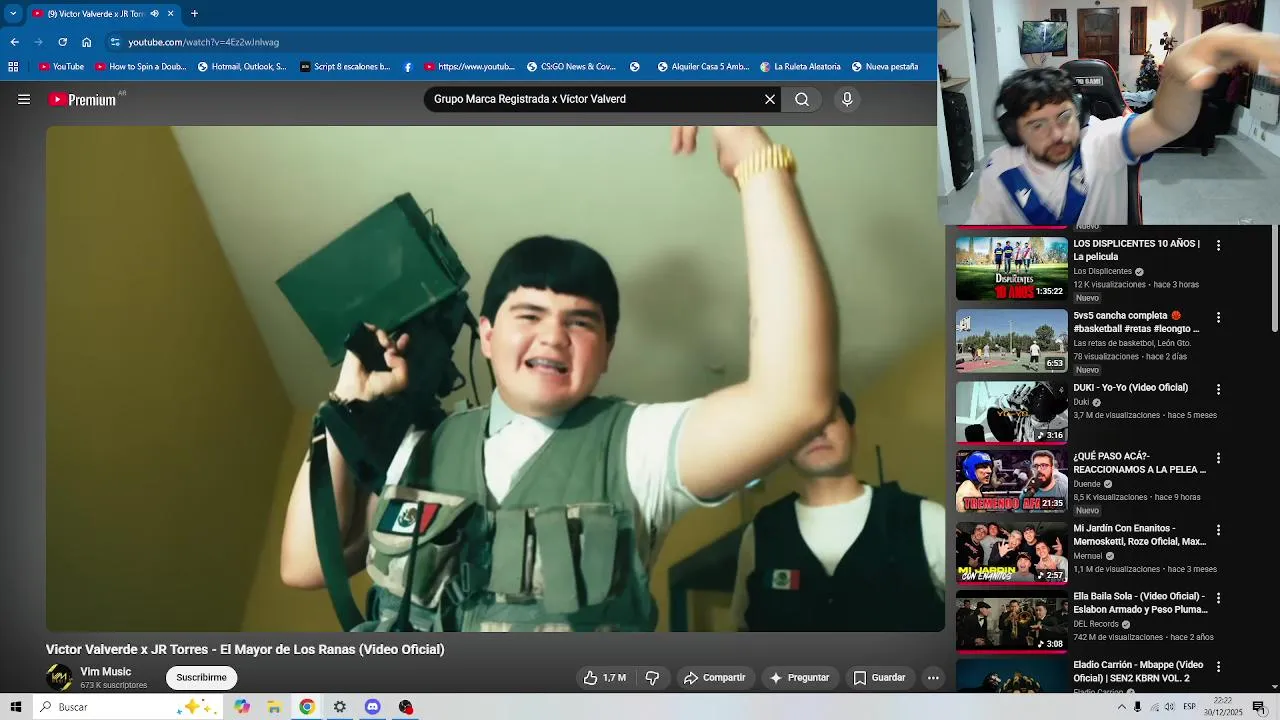
Task: Open the How to Spin a Doub... bookmark
Action: click(141, 67)
